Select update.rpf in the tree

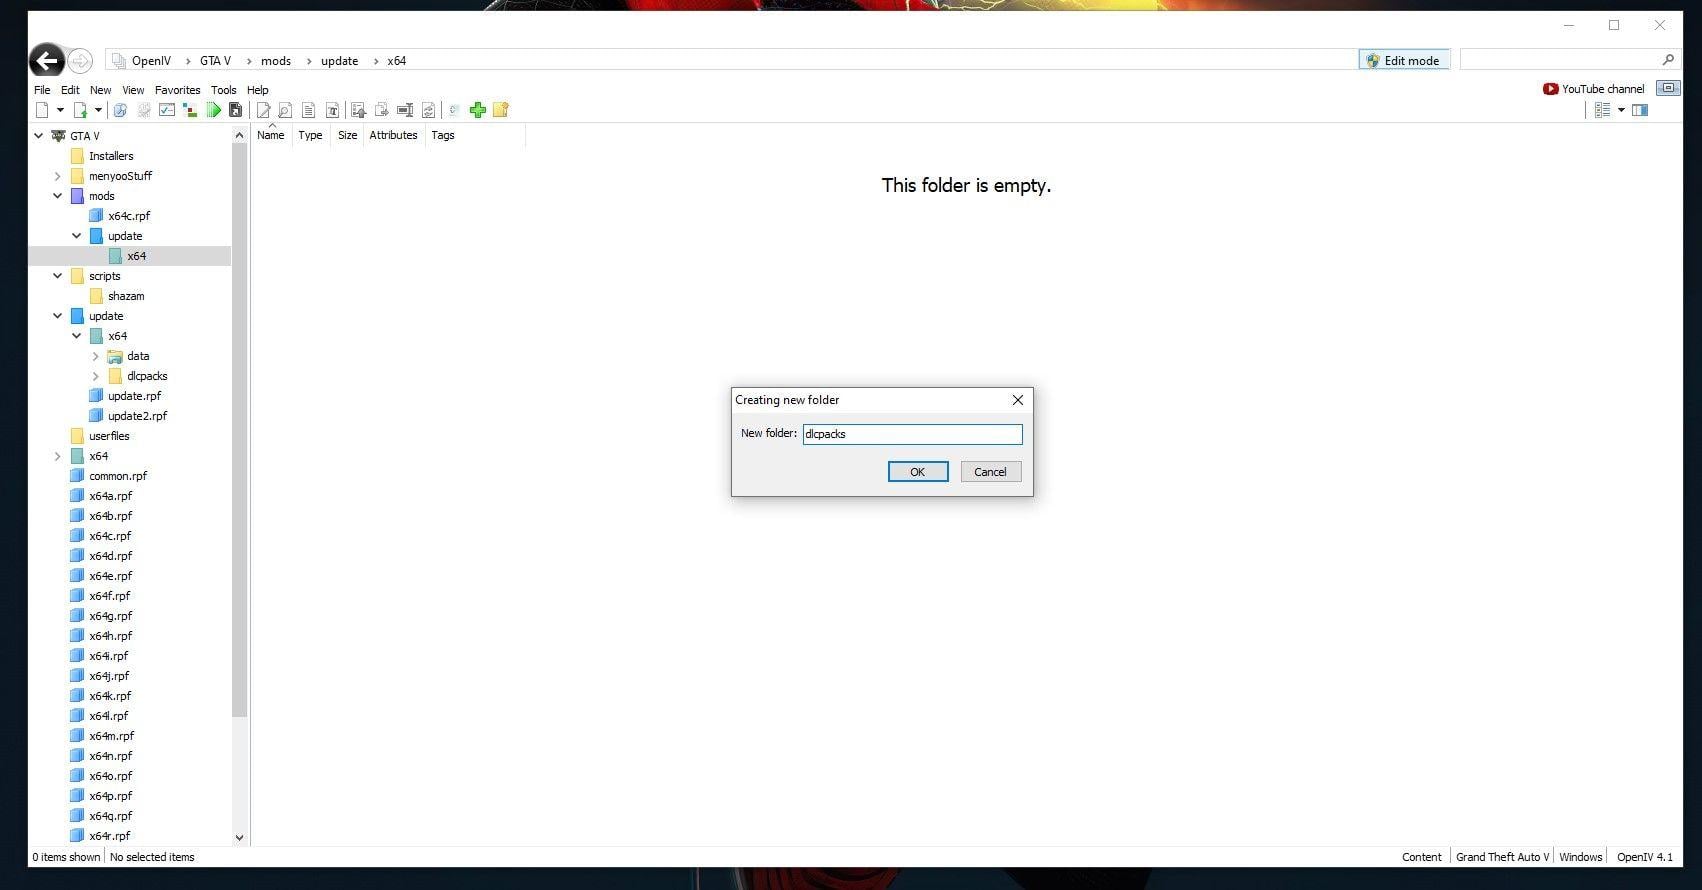(x=134, y=396)
